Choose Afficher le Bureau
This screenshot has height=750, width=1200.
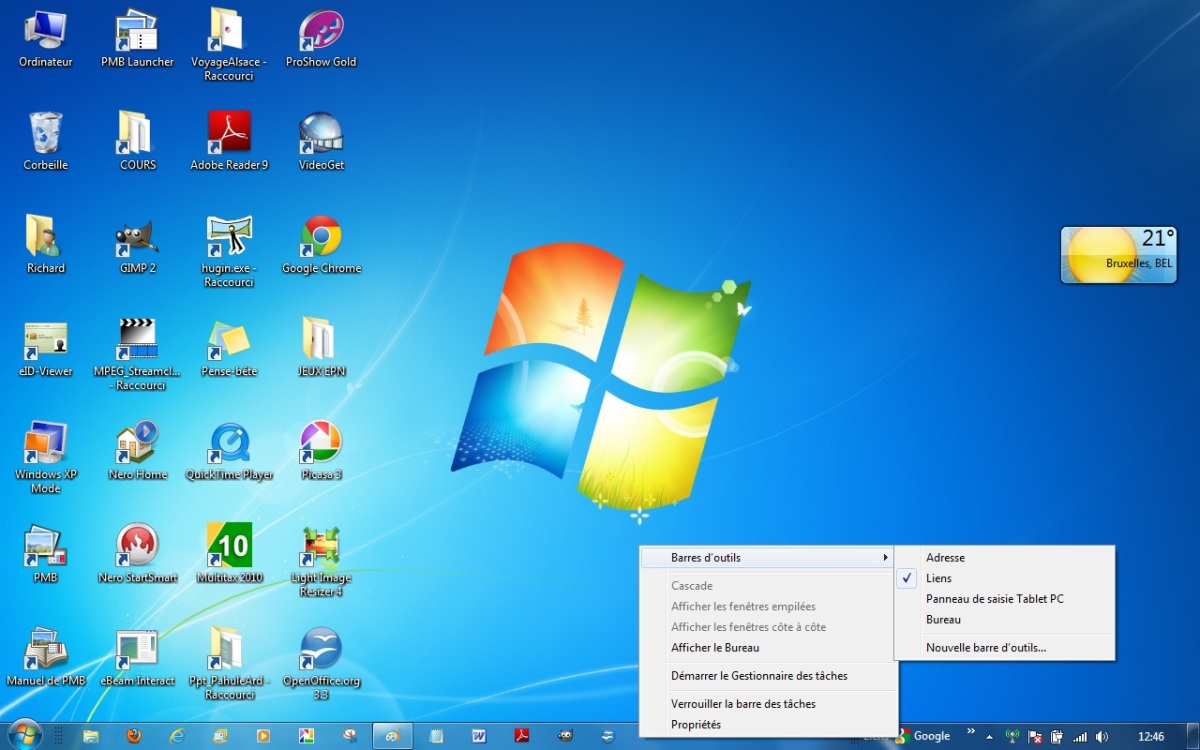click(768, 648)
